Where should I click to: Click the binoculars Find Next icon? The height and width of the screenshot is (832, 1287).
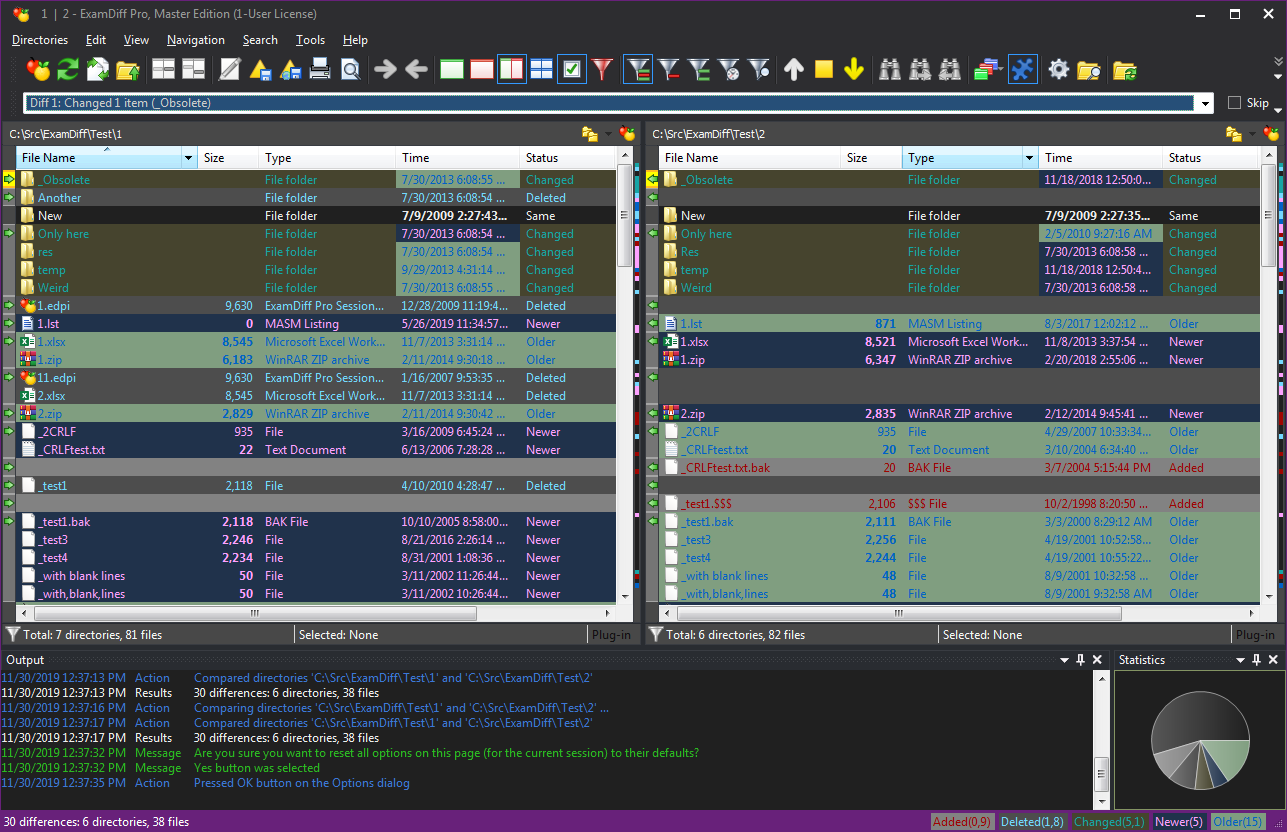pos(920,69)
